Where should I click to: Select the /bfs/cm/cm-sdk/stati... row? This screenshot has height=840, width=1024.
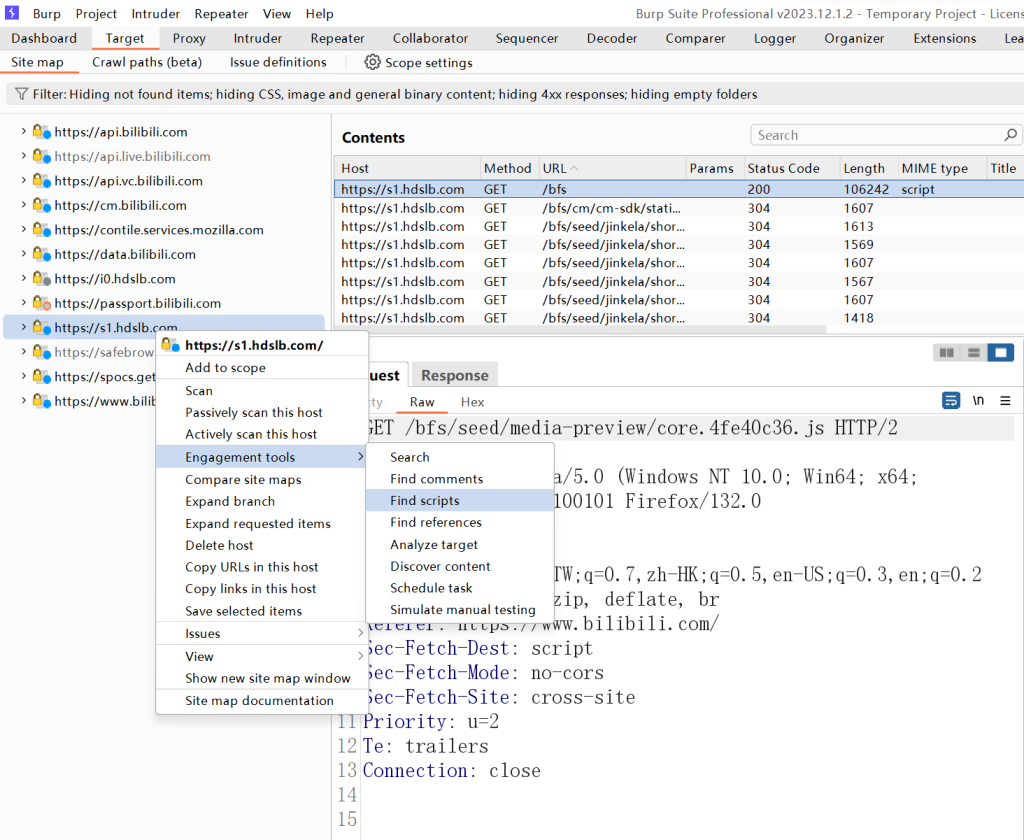click(x=679, y=208)
